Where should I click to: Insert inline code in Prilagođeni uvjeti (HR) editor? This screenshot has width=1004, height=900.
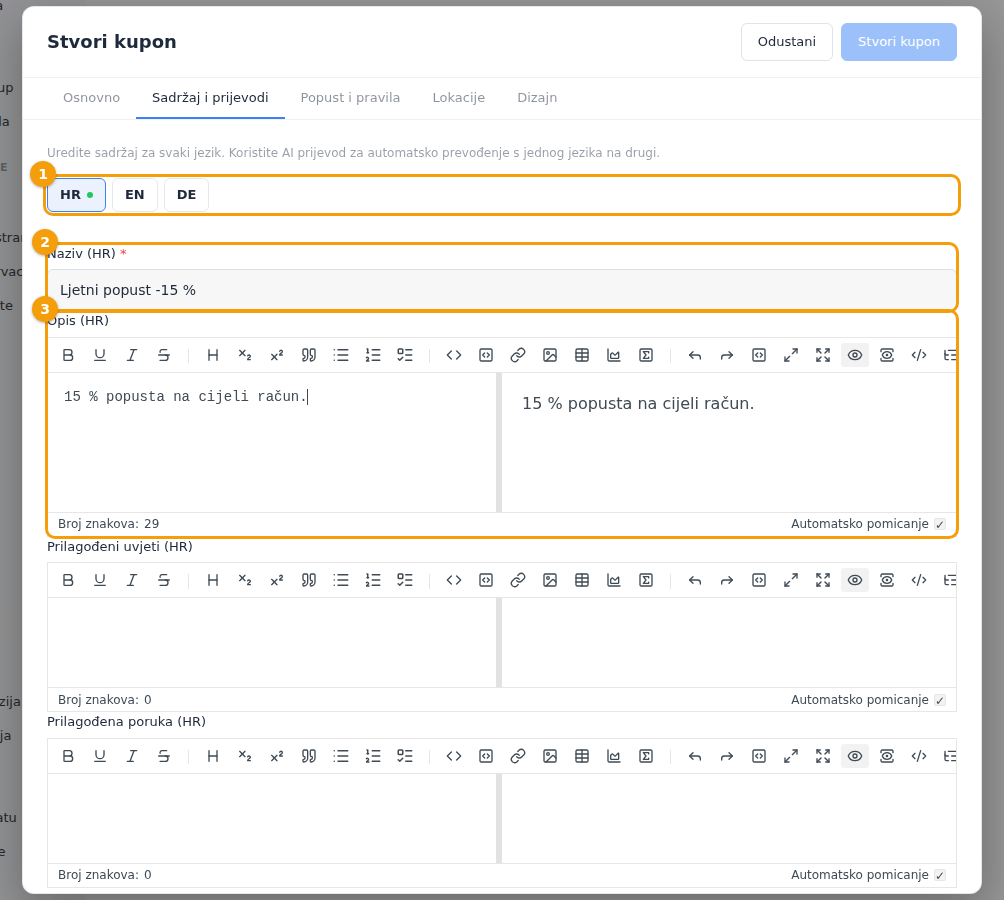453,580
